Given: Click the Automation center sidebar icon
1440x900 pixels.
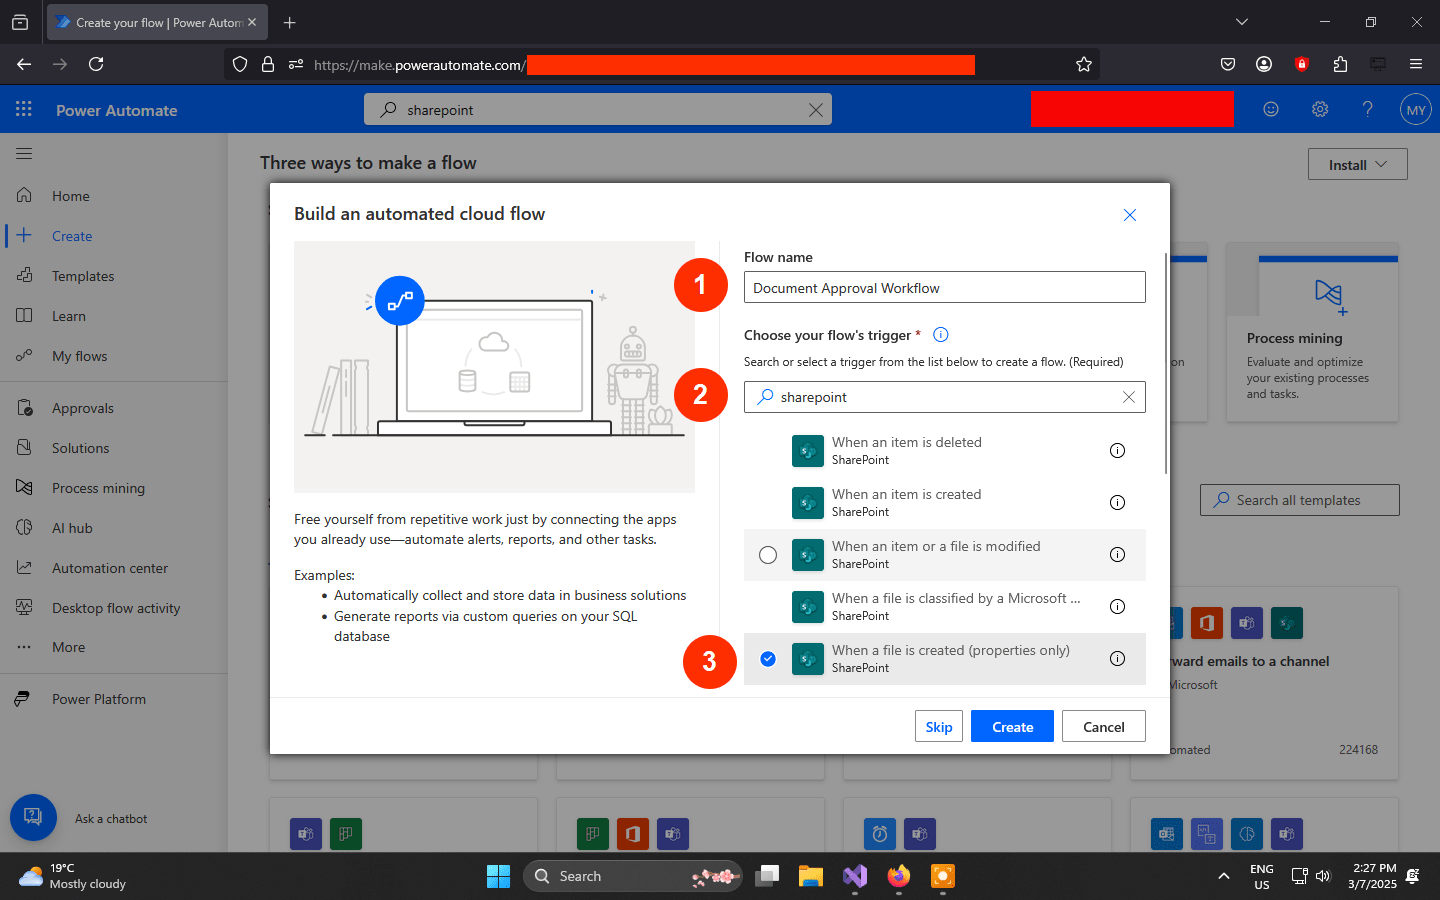Looking at the screenshot, I should (24, 567).
